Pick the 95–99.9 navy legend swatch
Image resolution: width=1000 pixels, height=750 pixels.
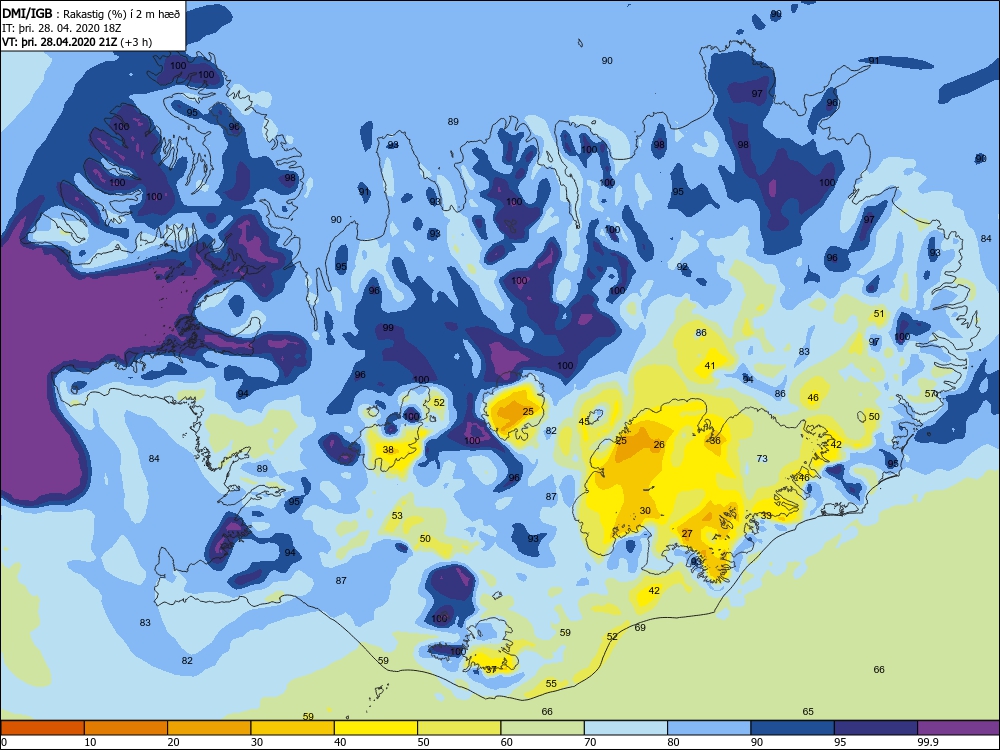tap(876, 728)
